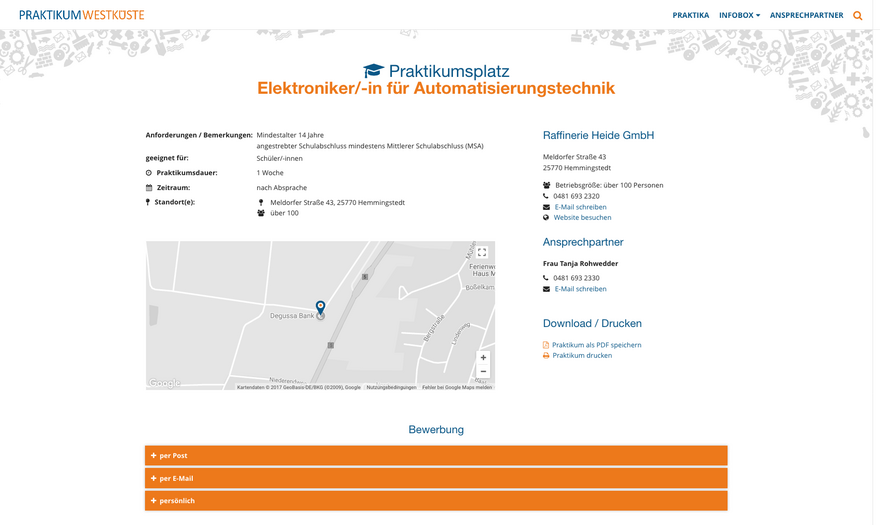The height and width of the screenshot is (525, 880).
Task: Click the Google logo on the map
Action: [164, 383]
